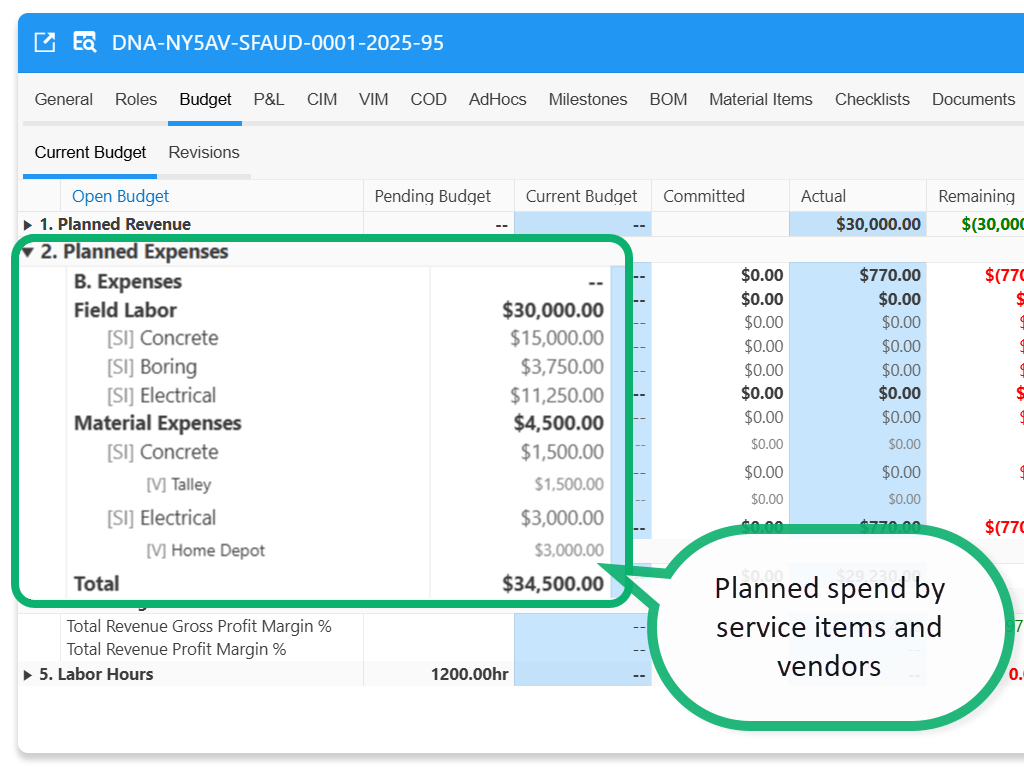1024x768 pixels.
Task: Switch to the General tab
Action: point(63,99)
